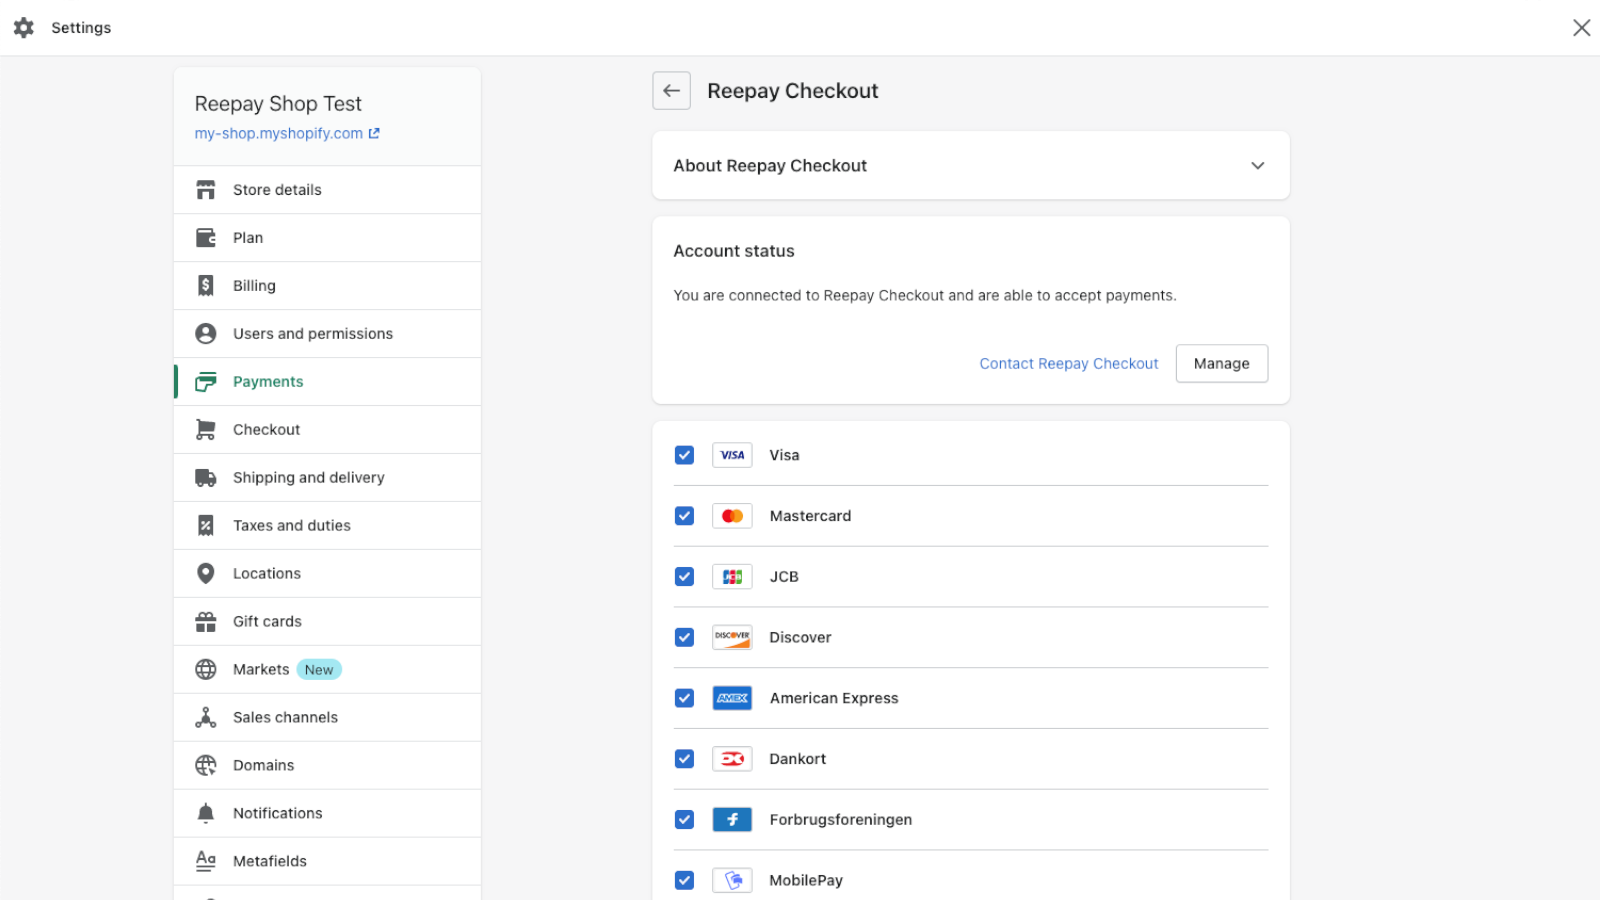Select the Payments menu item
1600x900 pixels.
(327, 382)
